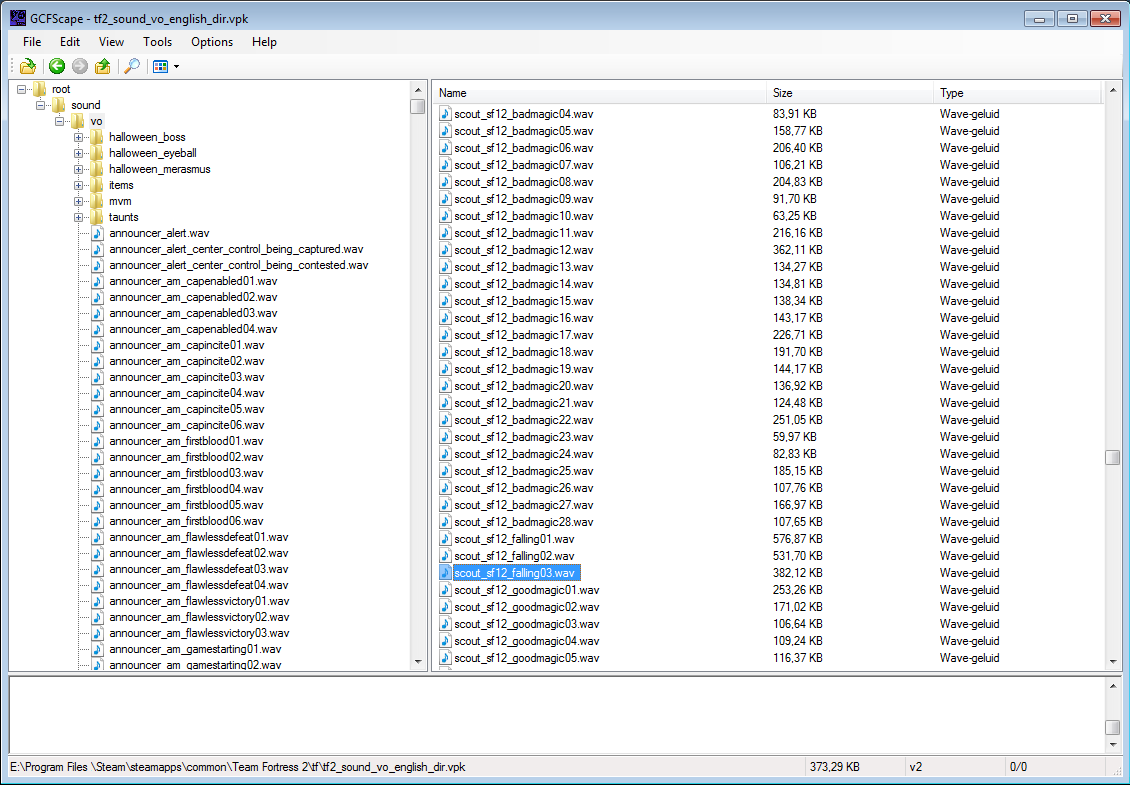Click audio icon of scout_sf12_goodmagic01.wav

point(445,590)
